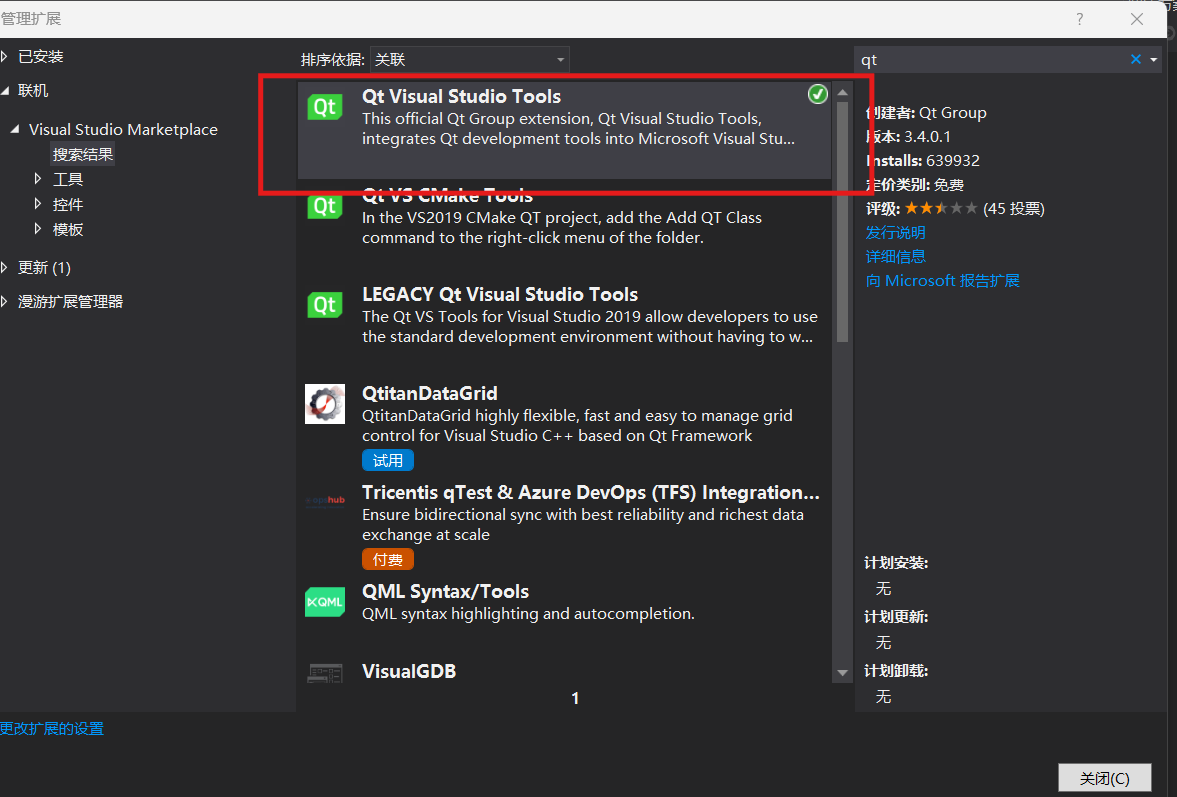
Task: Open the 发行说明 release notes link
Action: tap(894, 232)
